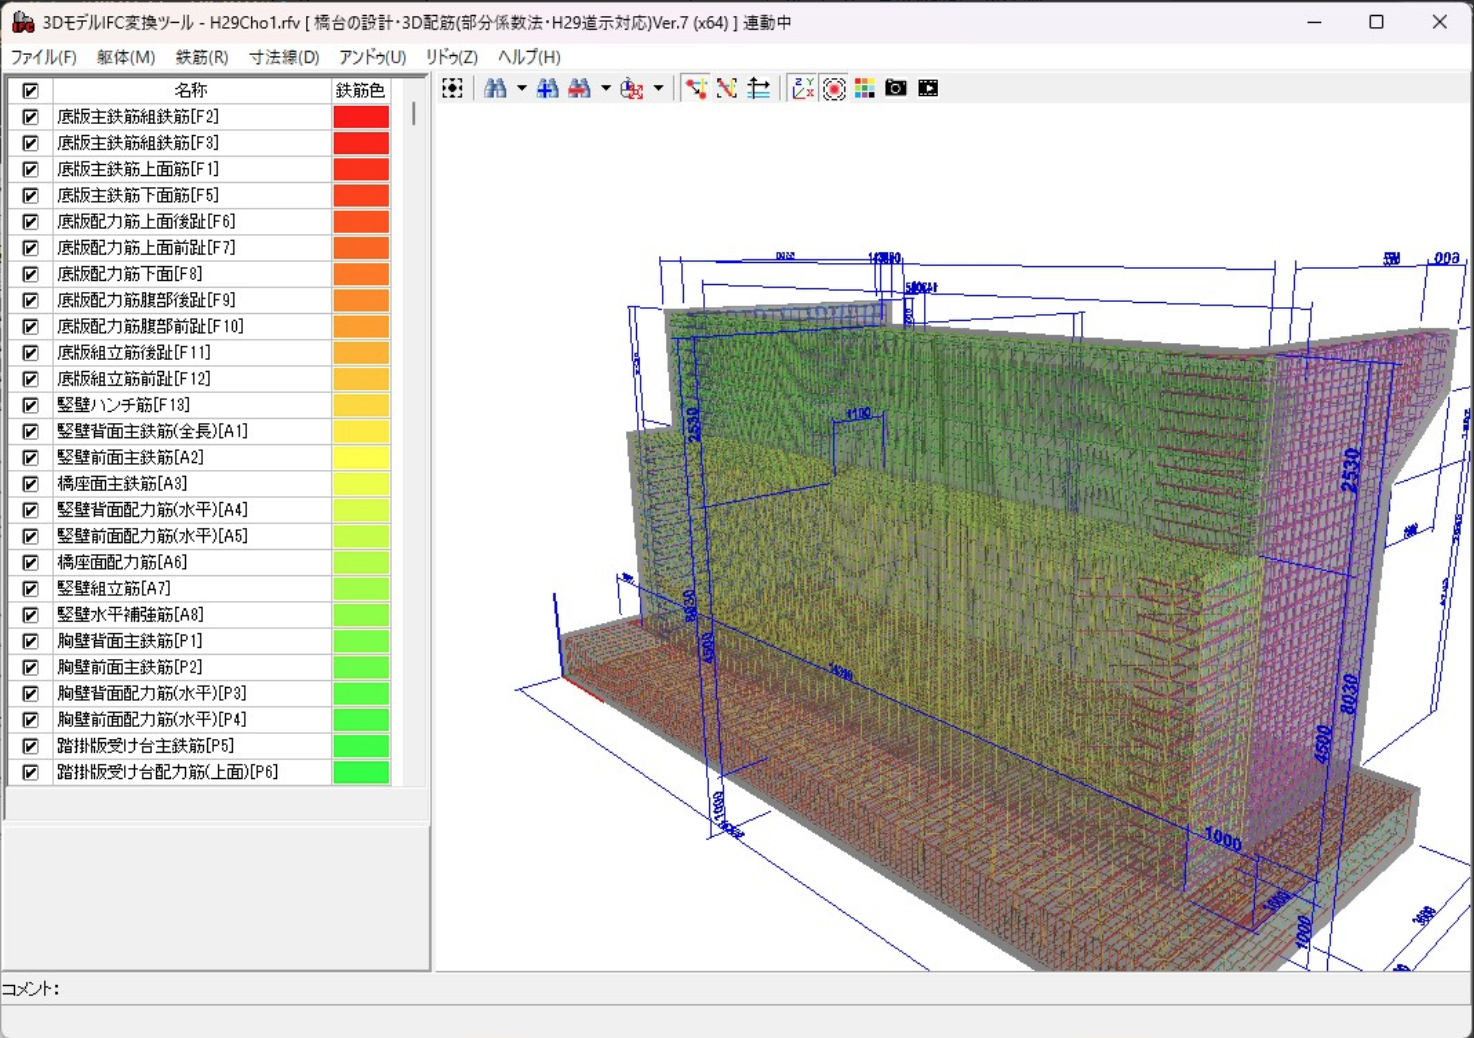Open the 鉄筋(R) menu
Viewport: 1474px width, 1038px height.
point(201,57)
